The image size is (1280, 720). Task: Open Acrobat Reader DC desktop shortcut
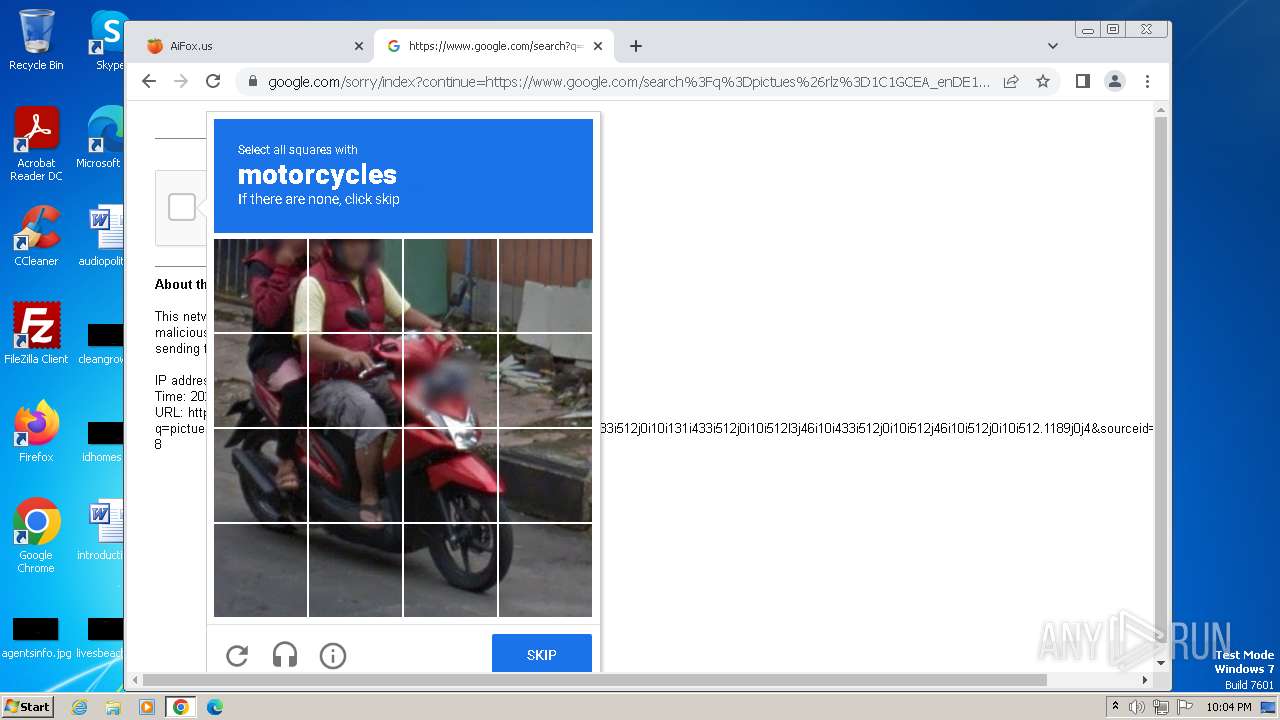[36, 144]
